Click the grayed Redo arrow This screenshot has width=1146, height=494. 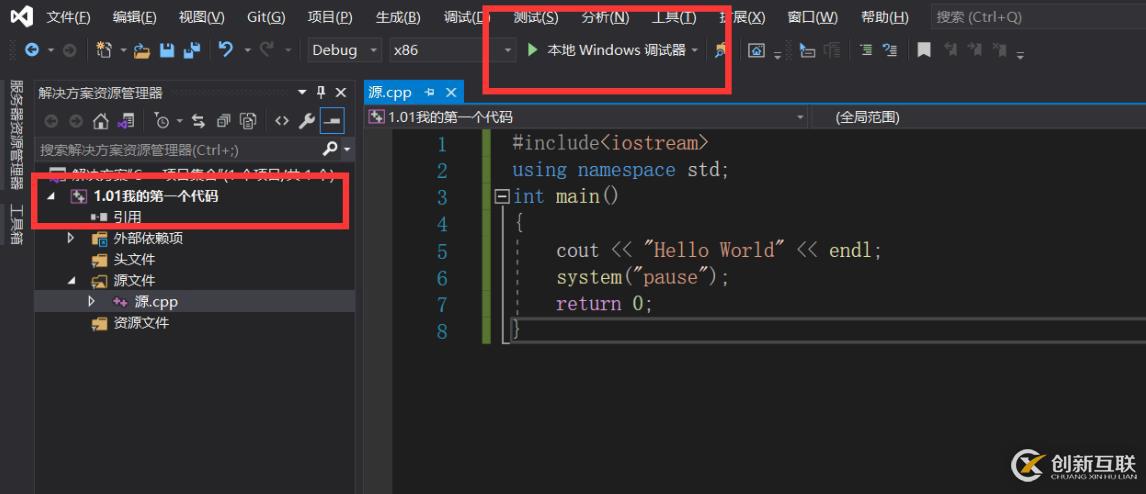point(267,50)
